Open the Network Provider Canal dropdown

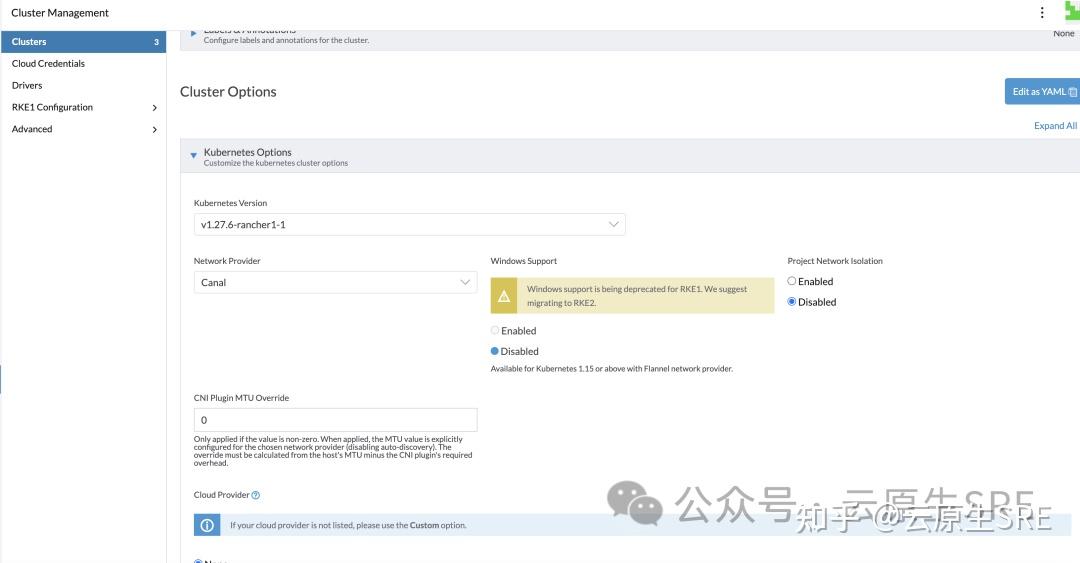(x=335, y=283)
